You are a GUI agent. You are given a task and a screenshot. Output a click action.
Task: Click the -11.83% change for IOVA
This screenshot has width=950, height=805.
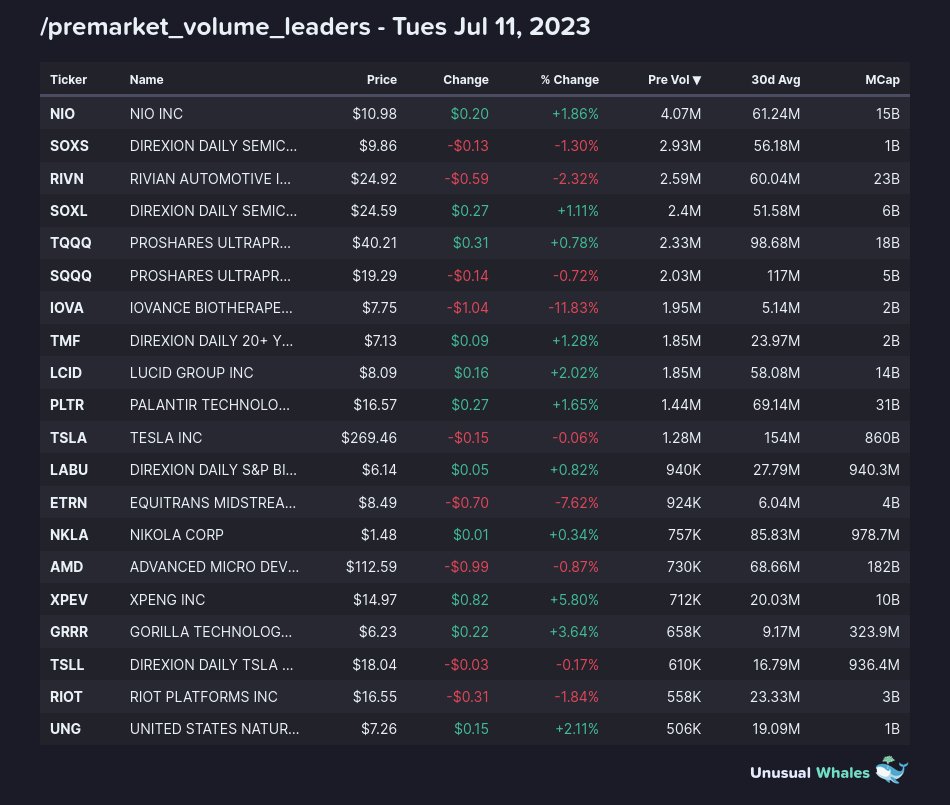click(x=573, y=308)
